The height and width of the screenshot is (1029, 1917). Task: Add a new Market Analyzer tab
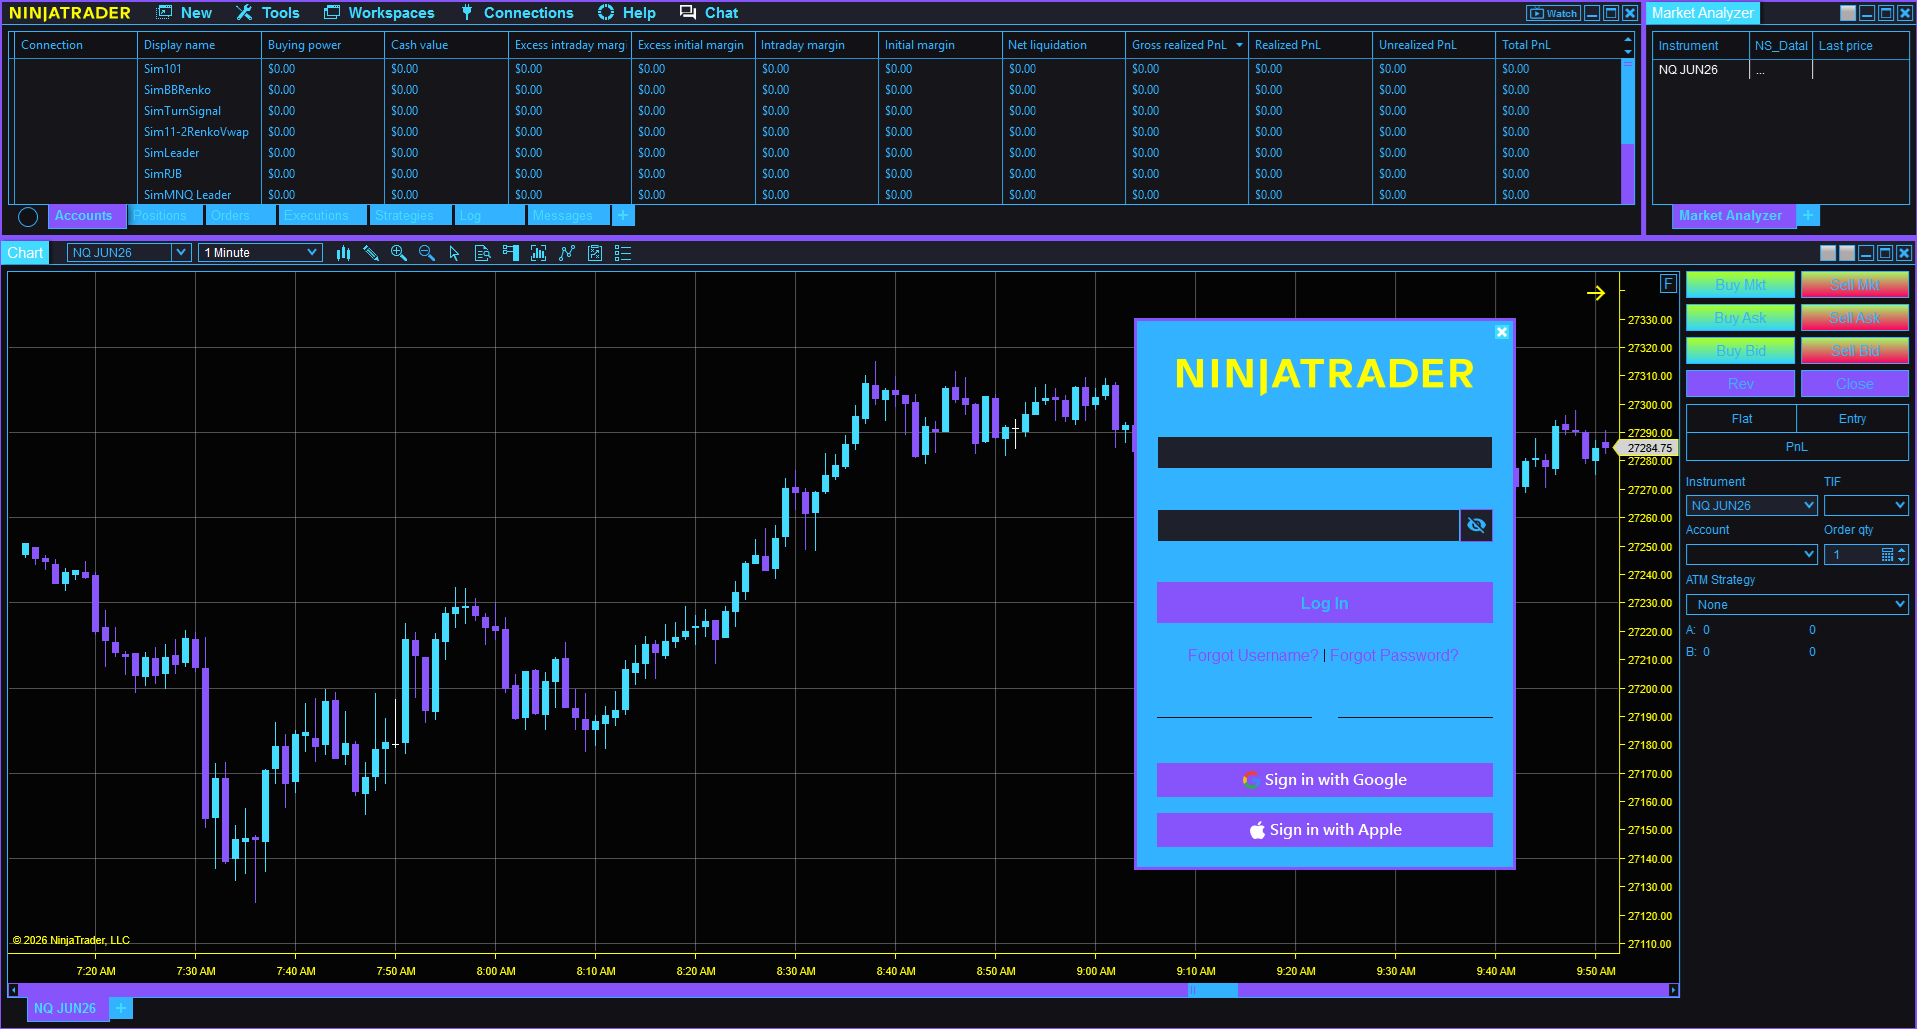[1808, 216]
